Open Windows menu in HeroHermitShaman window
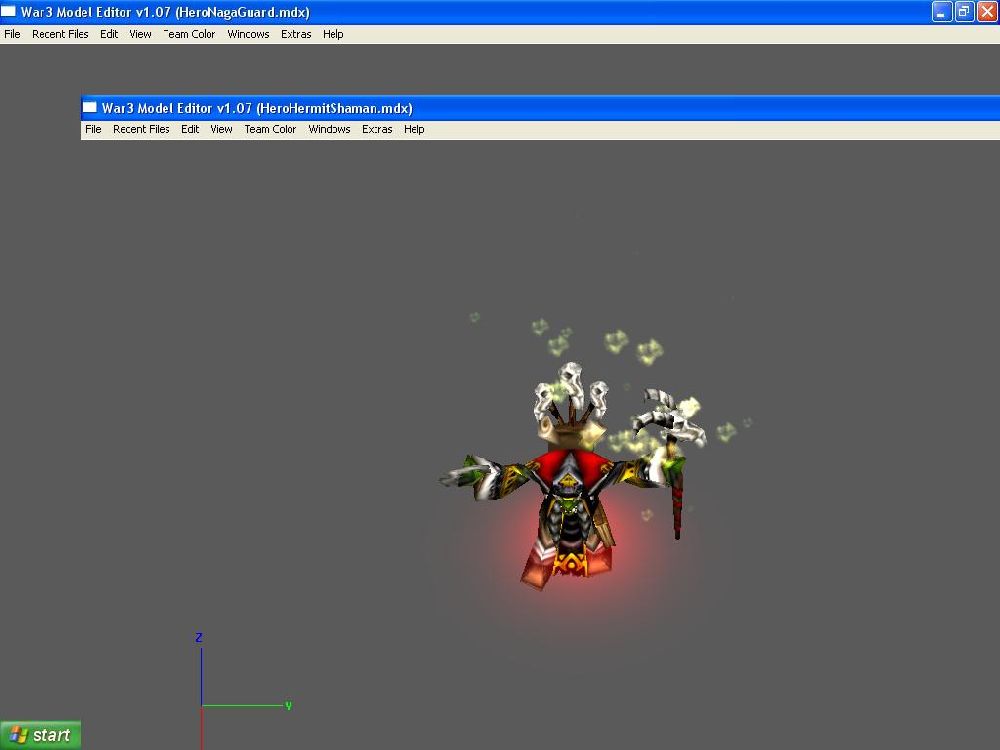The width and height of the screenshot is (1000, 750). click(x=329, y=129)
